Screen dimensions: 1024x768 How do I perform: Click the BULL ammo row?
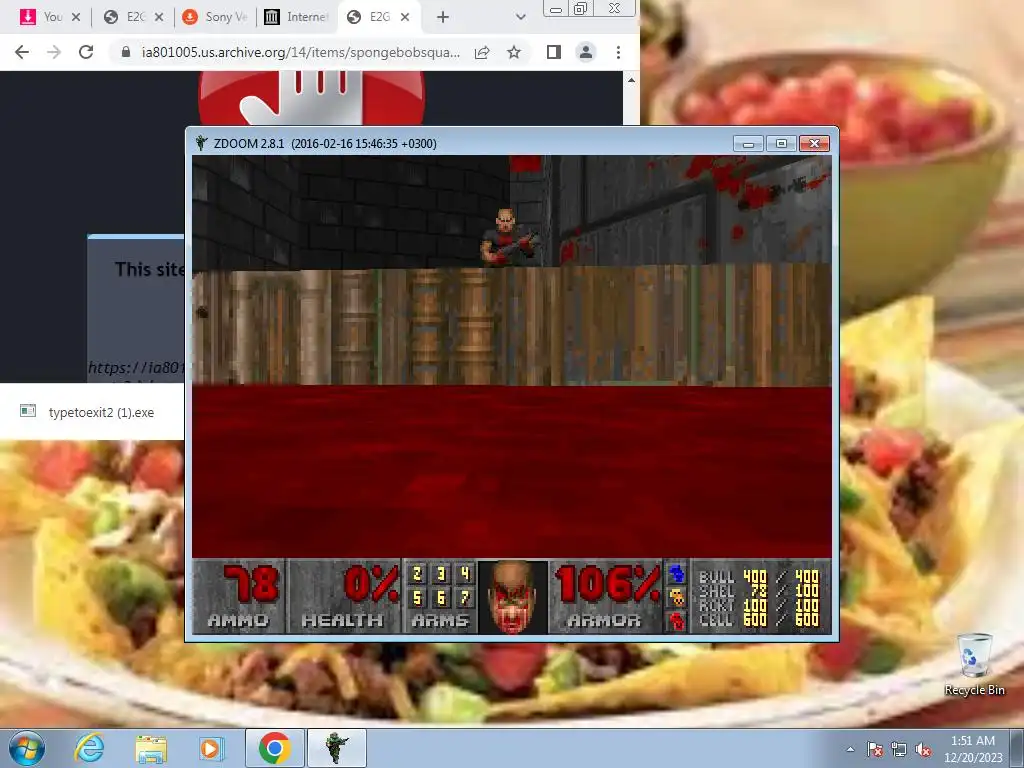pos(759,577)
